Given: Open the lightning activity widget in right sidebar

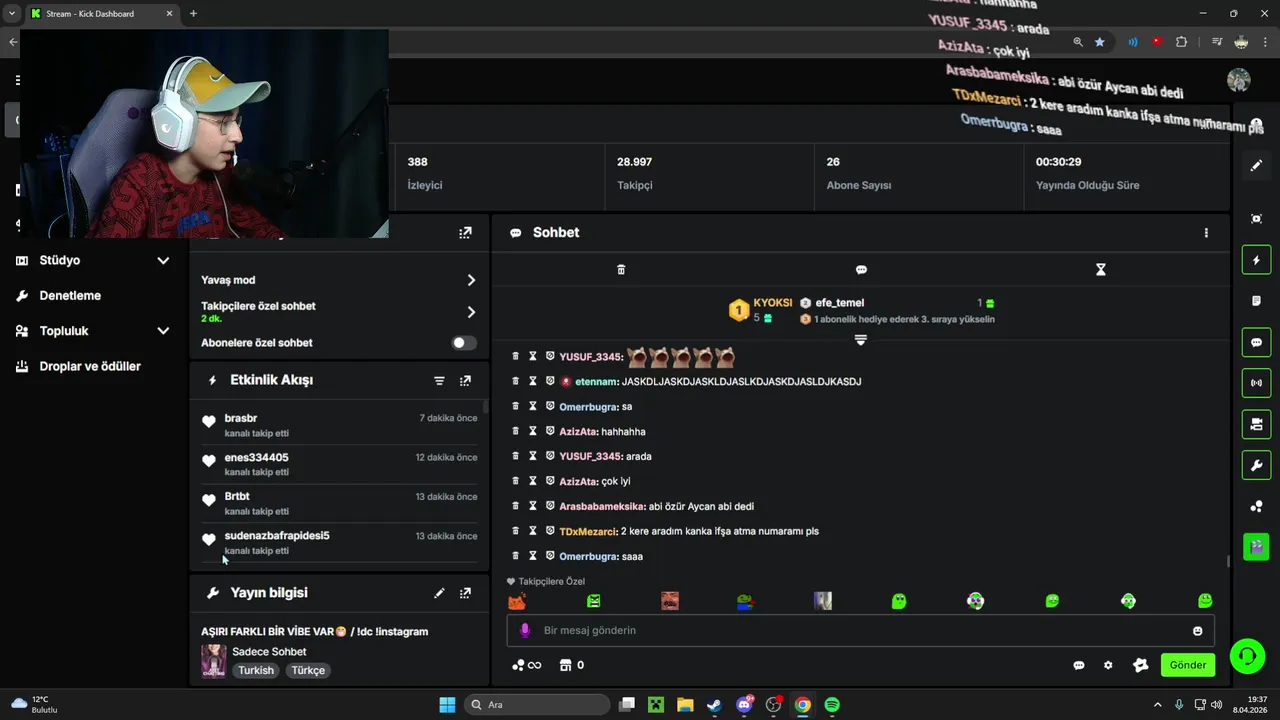Looking at the screenshot, I should click(x=1257, y=260).
